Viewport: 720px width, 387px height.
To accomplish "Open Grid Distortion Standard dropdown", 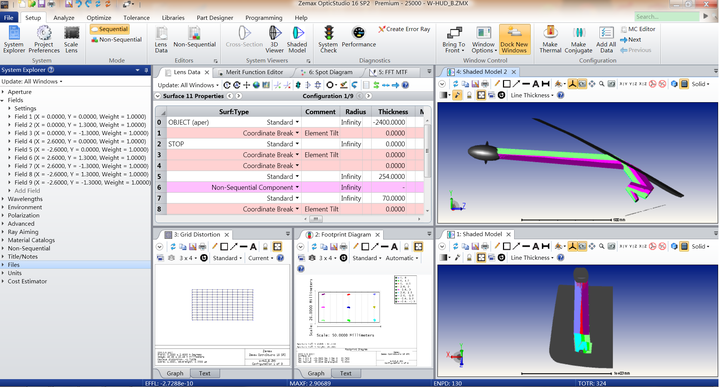I will coord(227,258).
